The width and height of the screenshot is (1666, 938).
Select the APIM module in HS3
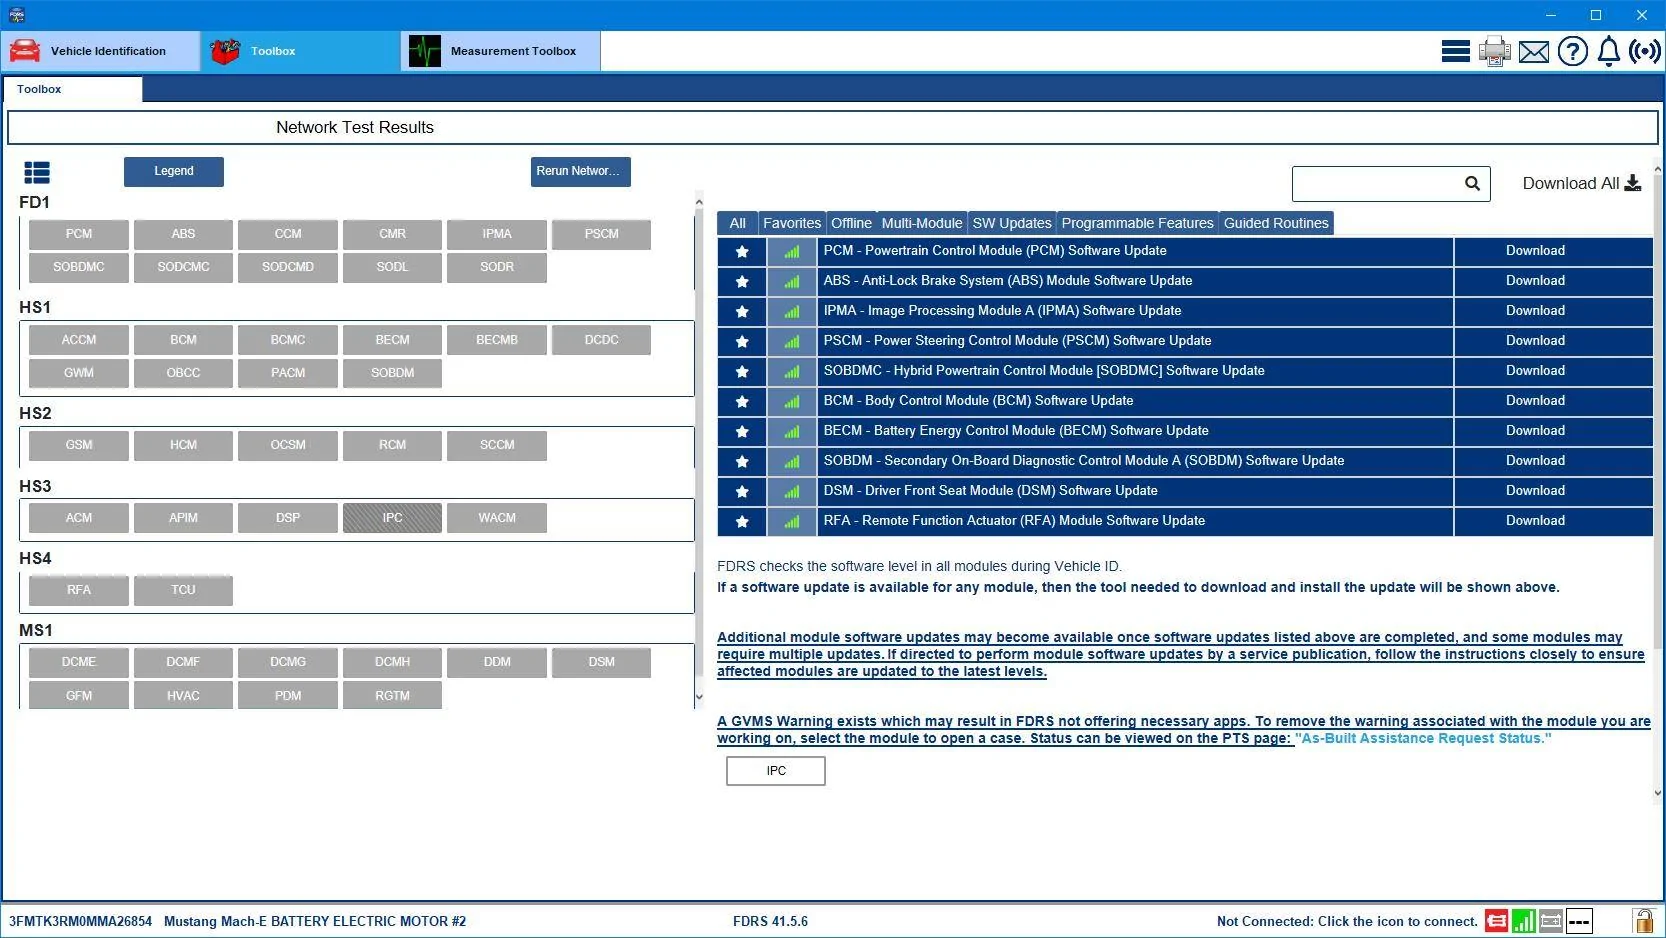(x=183, y=518)
